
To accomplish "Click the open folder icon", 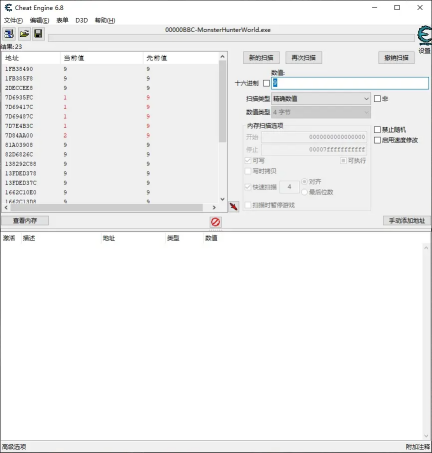I will coord(24,34).
